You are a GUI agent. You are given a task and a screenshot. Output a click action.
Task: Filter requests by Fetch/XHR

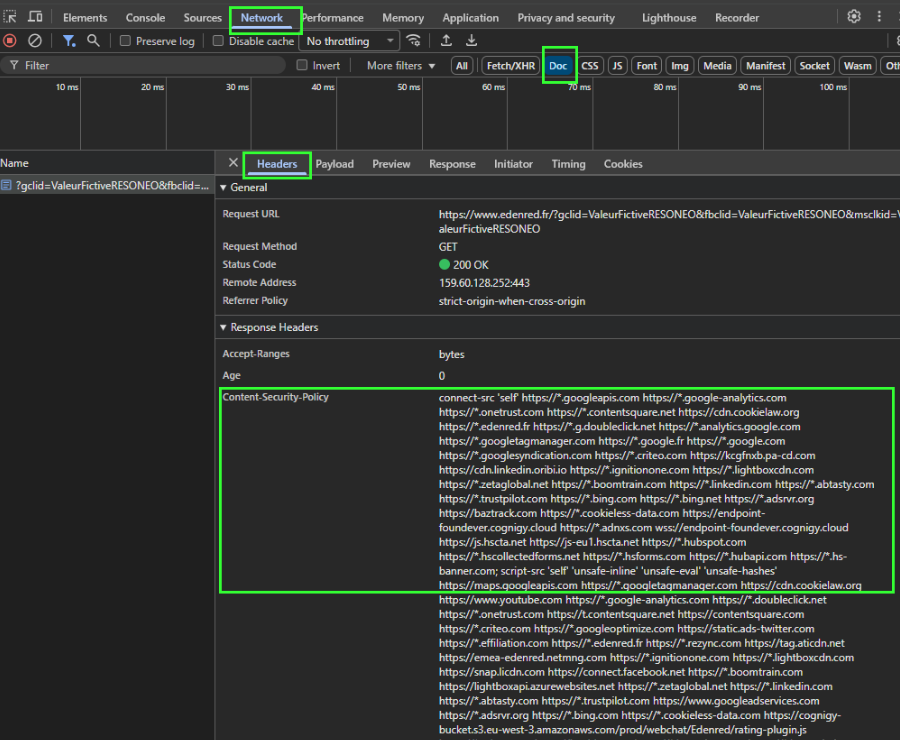(x=511, y=65)
